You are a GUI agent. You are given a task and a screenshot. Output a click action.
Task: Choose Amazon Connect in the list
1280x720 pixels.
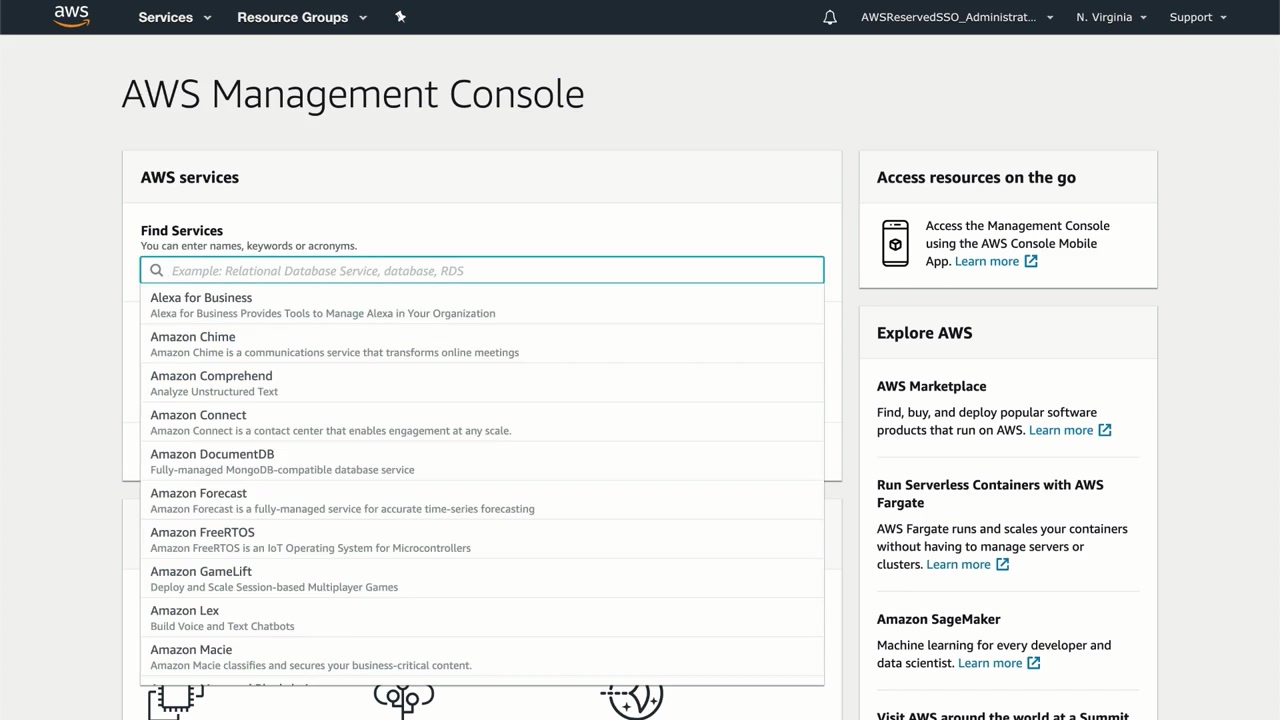click(482, 422)
